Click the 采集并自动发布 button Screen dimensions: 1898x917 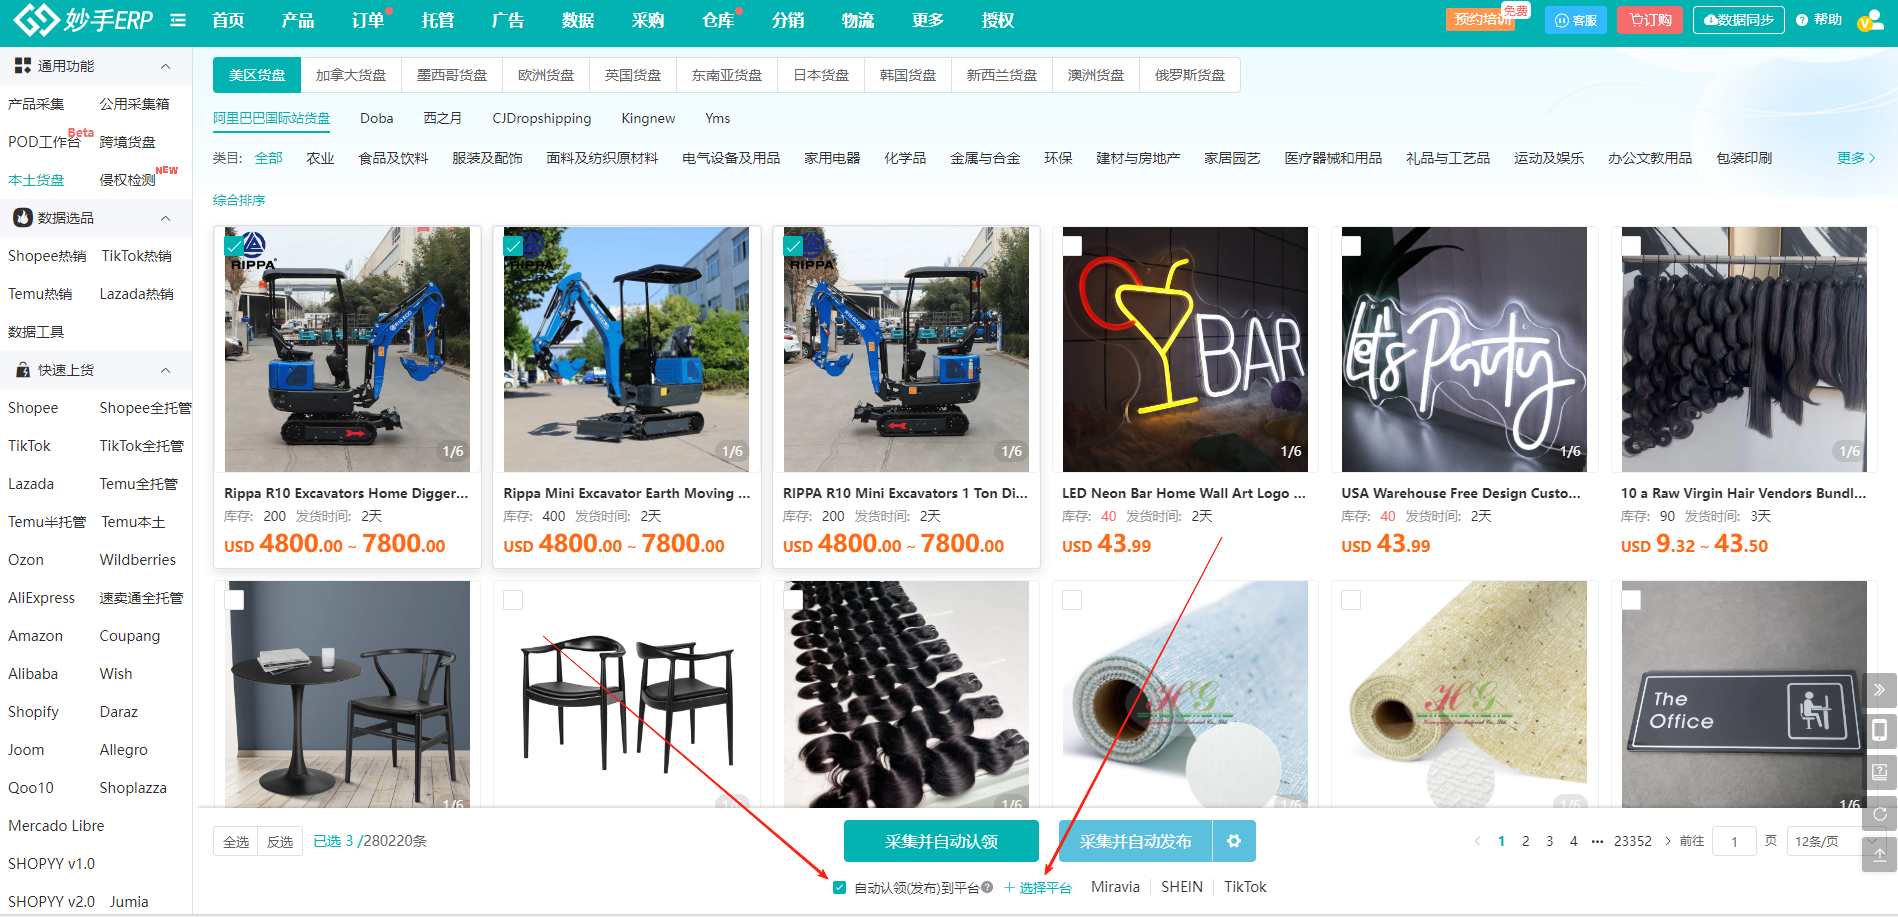point(1135,841)
